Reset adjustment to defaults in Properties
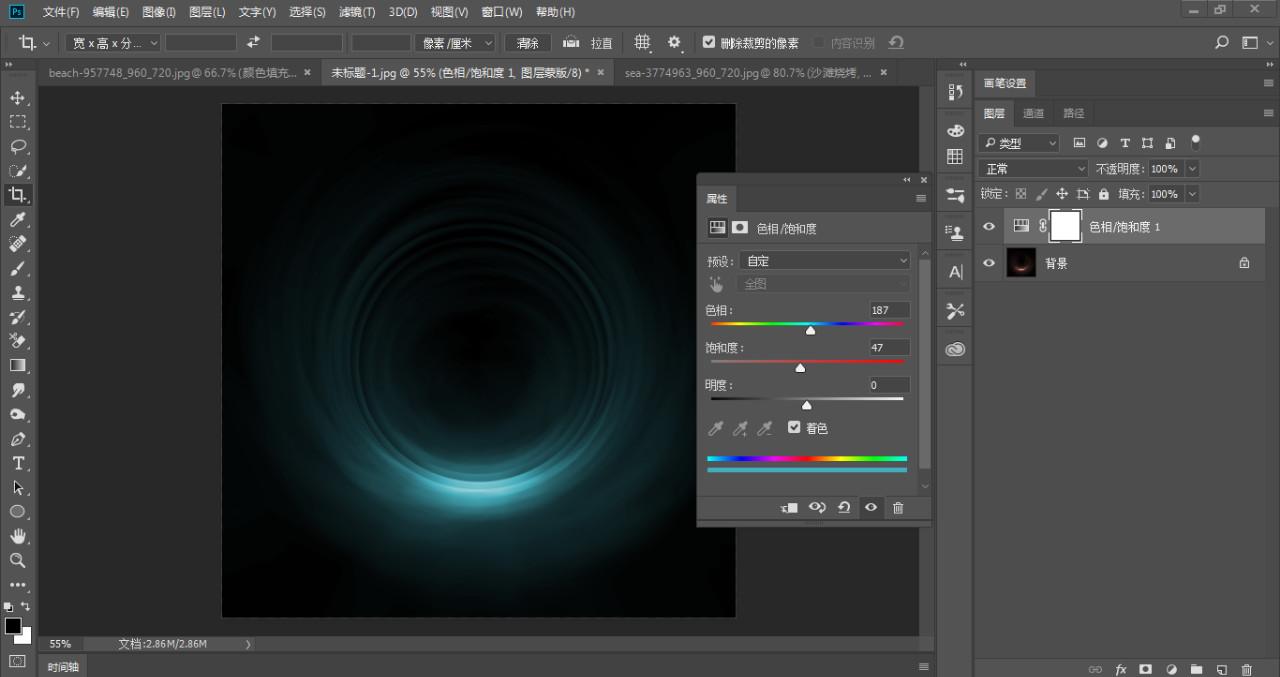This screenshot has height=677, width=1280. 844,508
